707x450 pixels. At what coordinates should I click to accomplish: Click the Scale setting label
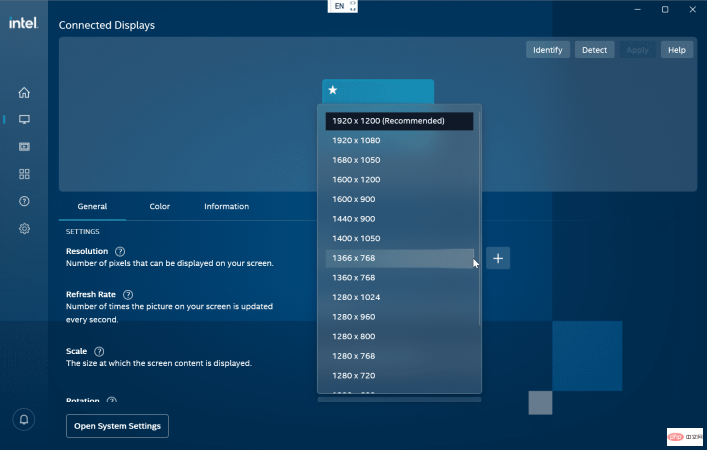click(x=76, y=351)
